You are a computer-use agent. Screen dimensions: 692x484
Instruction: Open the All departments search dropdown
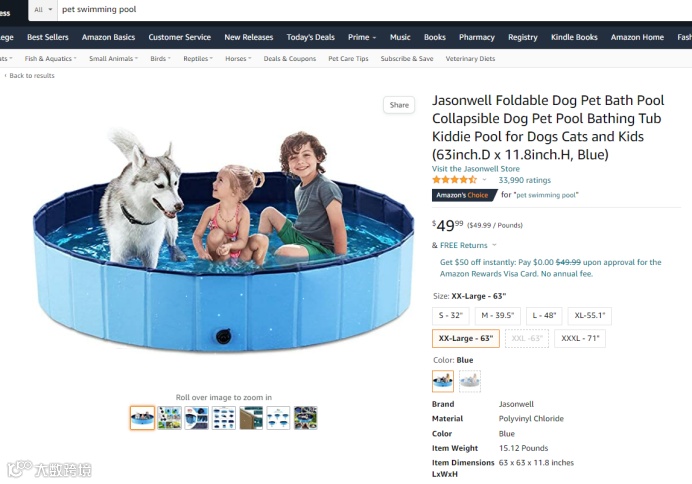pos(43,10)
